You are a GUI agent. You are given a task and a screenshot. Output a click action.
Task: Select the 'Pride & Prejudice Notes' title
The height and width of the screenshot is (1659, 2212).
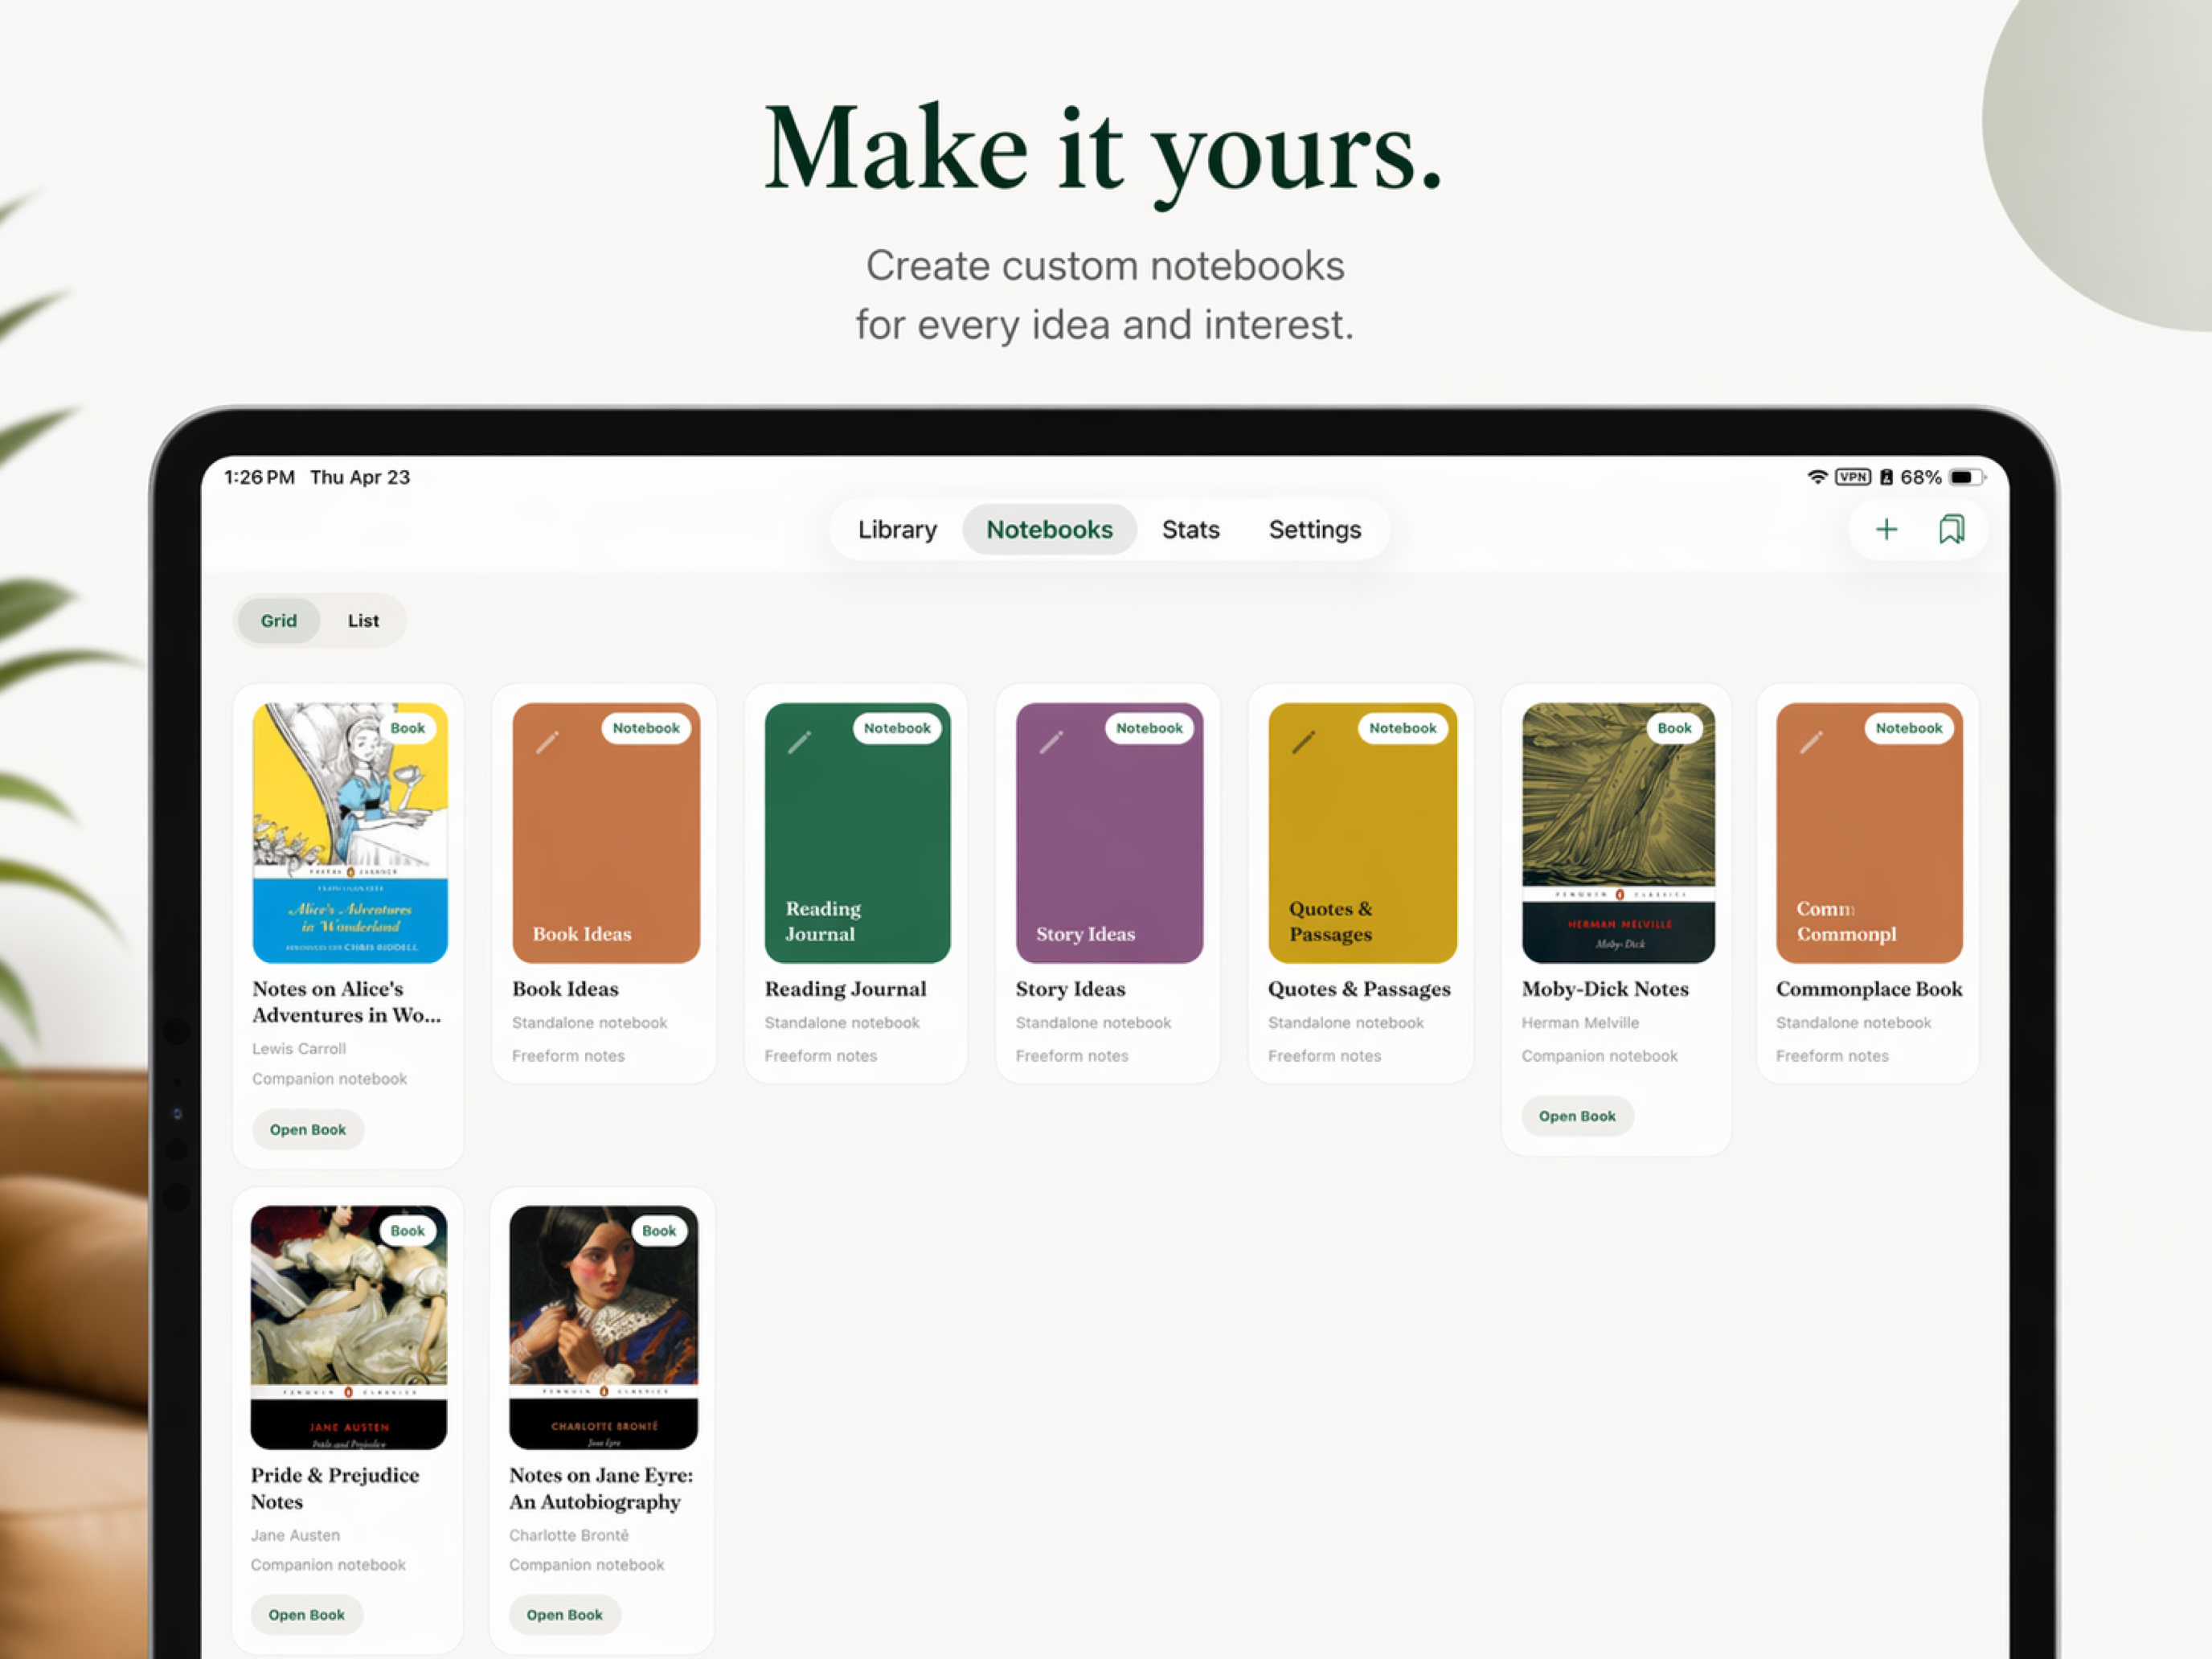point(335,1488)
